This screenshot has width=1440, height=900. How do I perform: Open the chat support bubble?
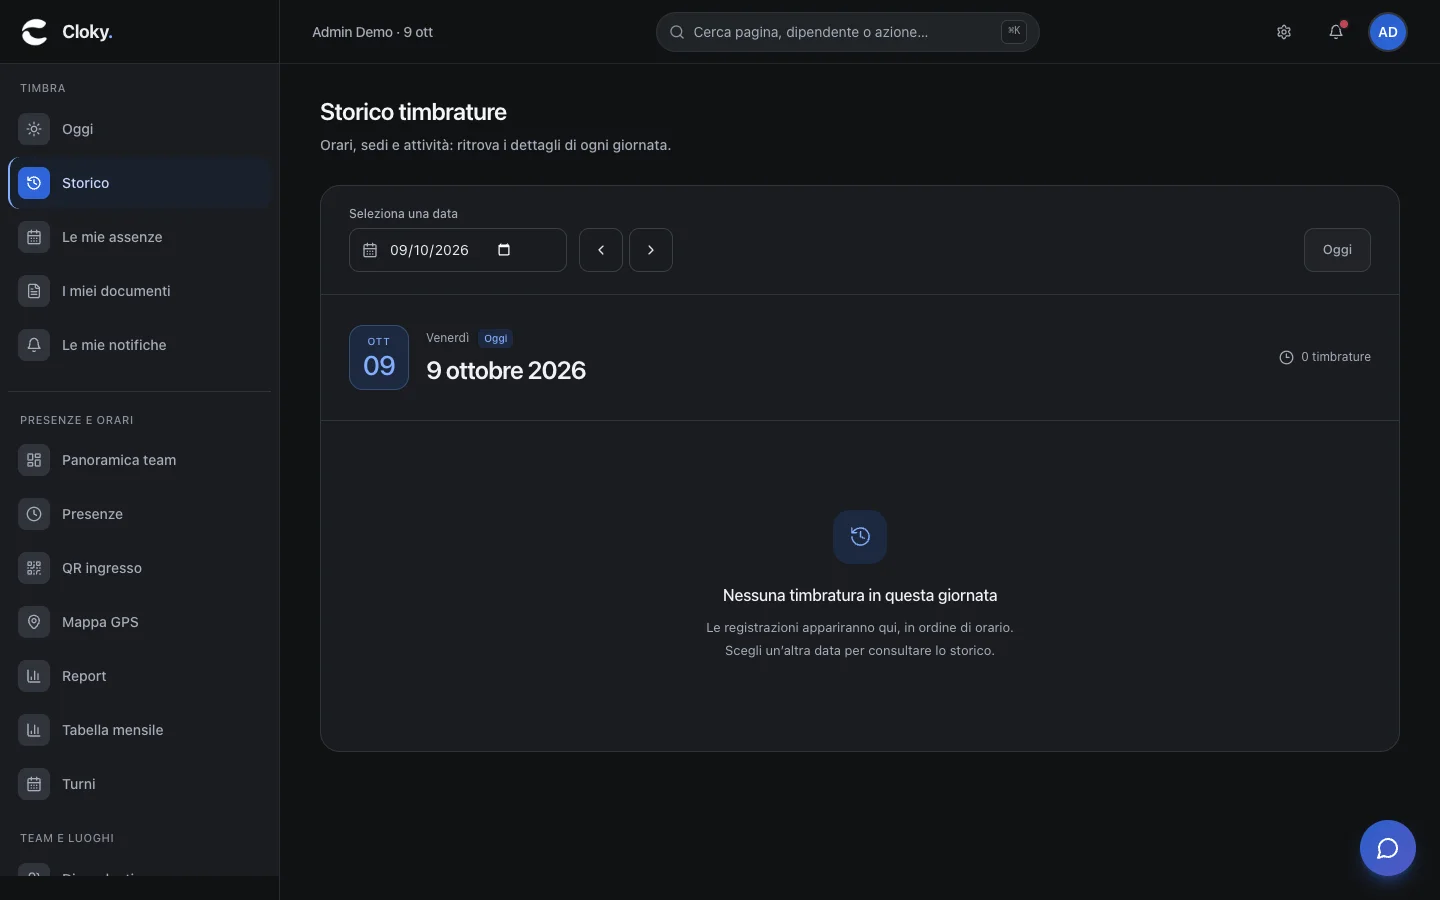pyautogui.click(x=1388, y=848)
